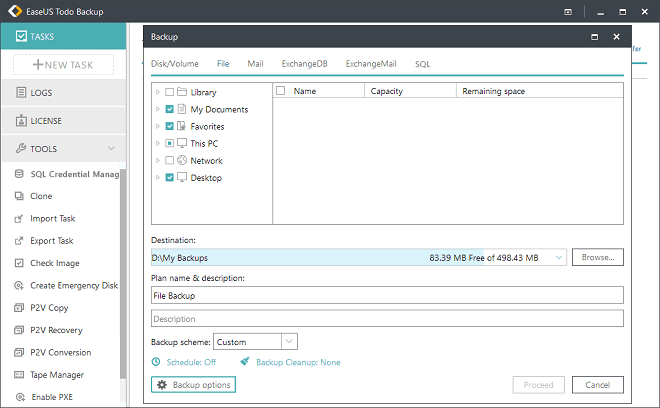
Task: Click the Favorites icon in the tree
Action: point(181,126)
